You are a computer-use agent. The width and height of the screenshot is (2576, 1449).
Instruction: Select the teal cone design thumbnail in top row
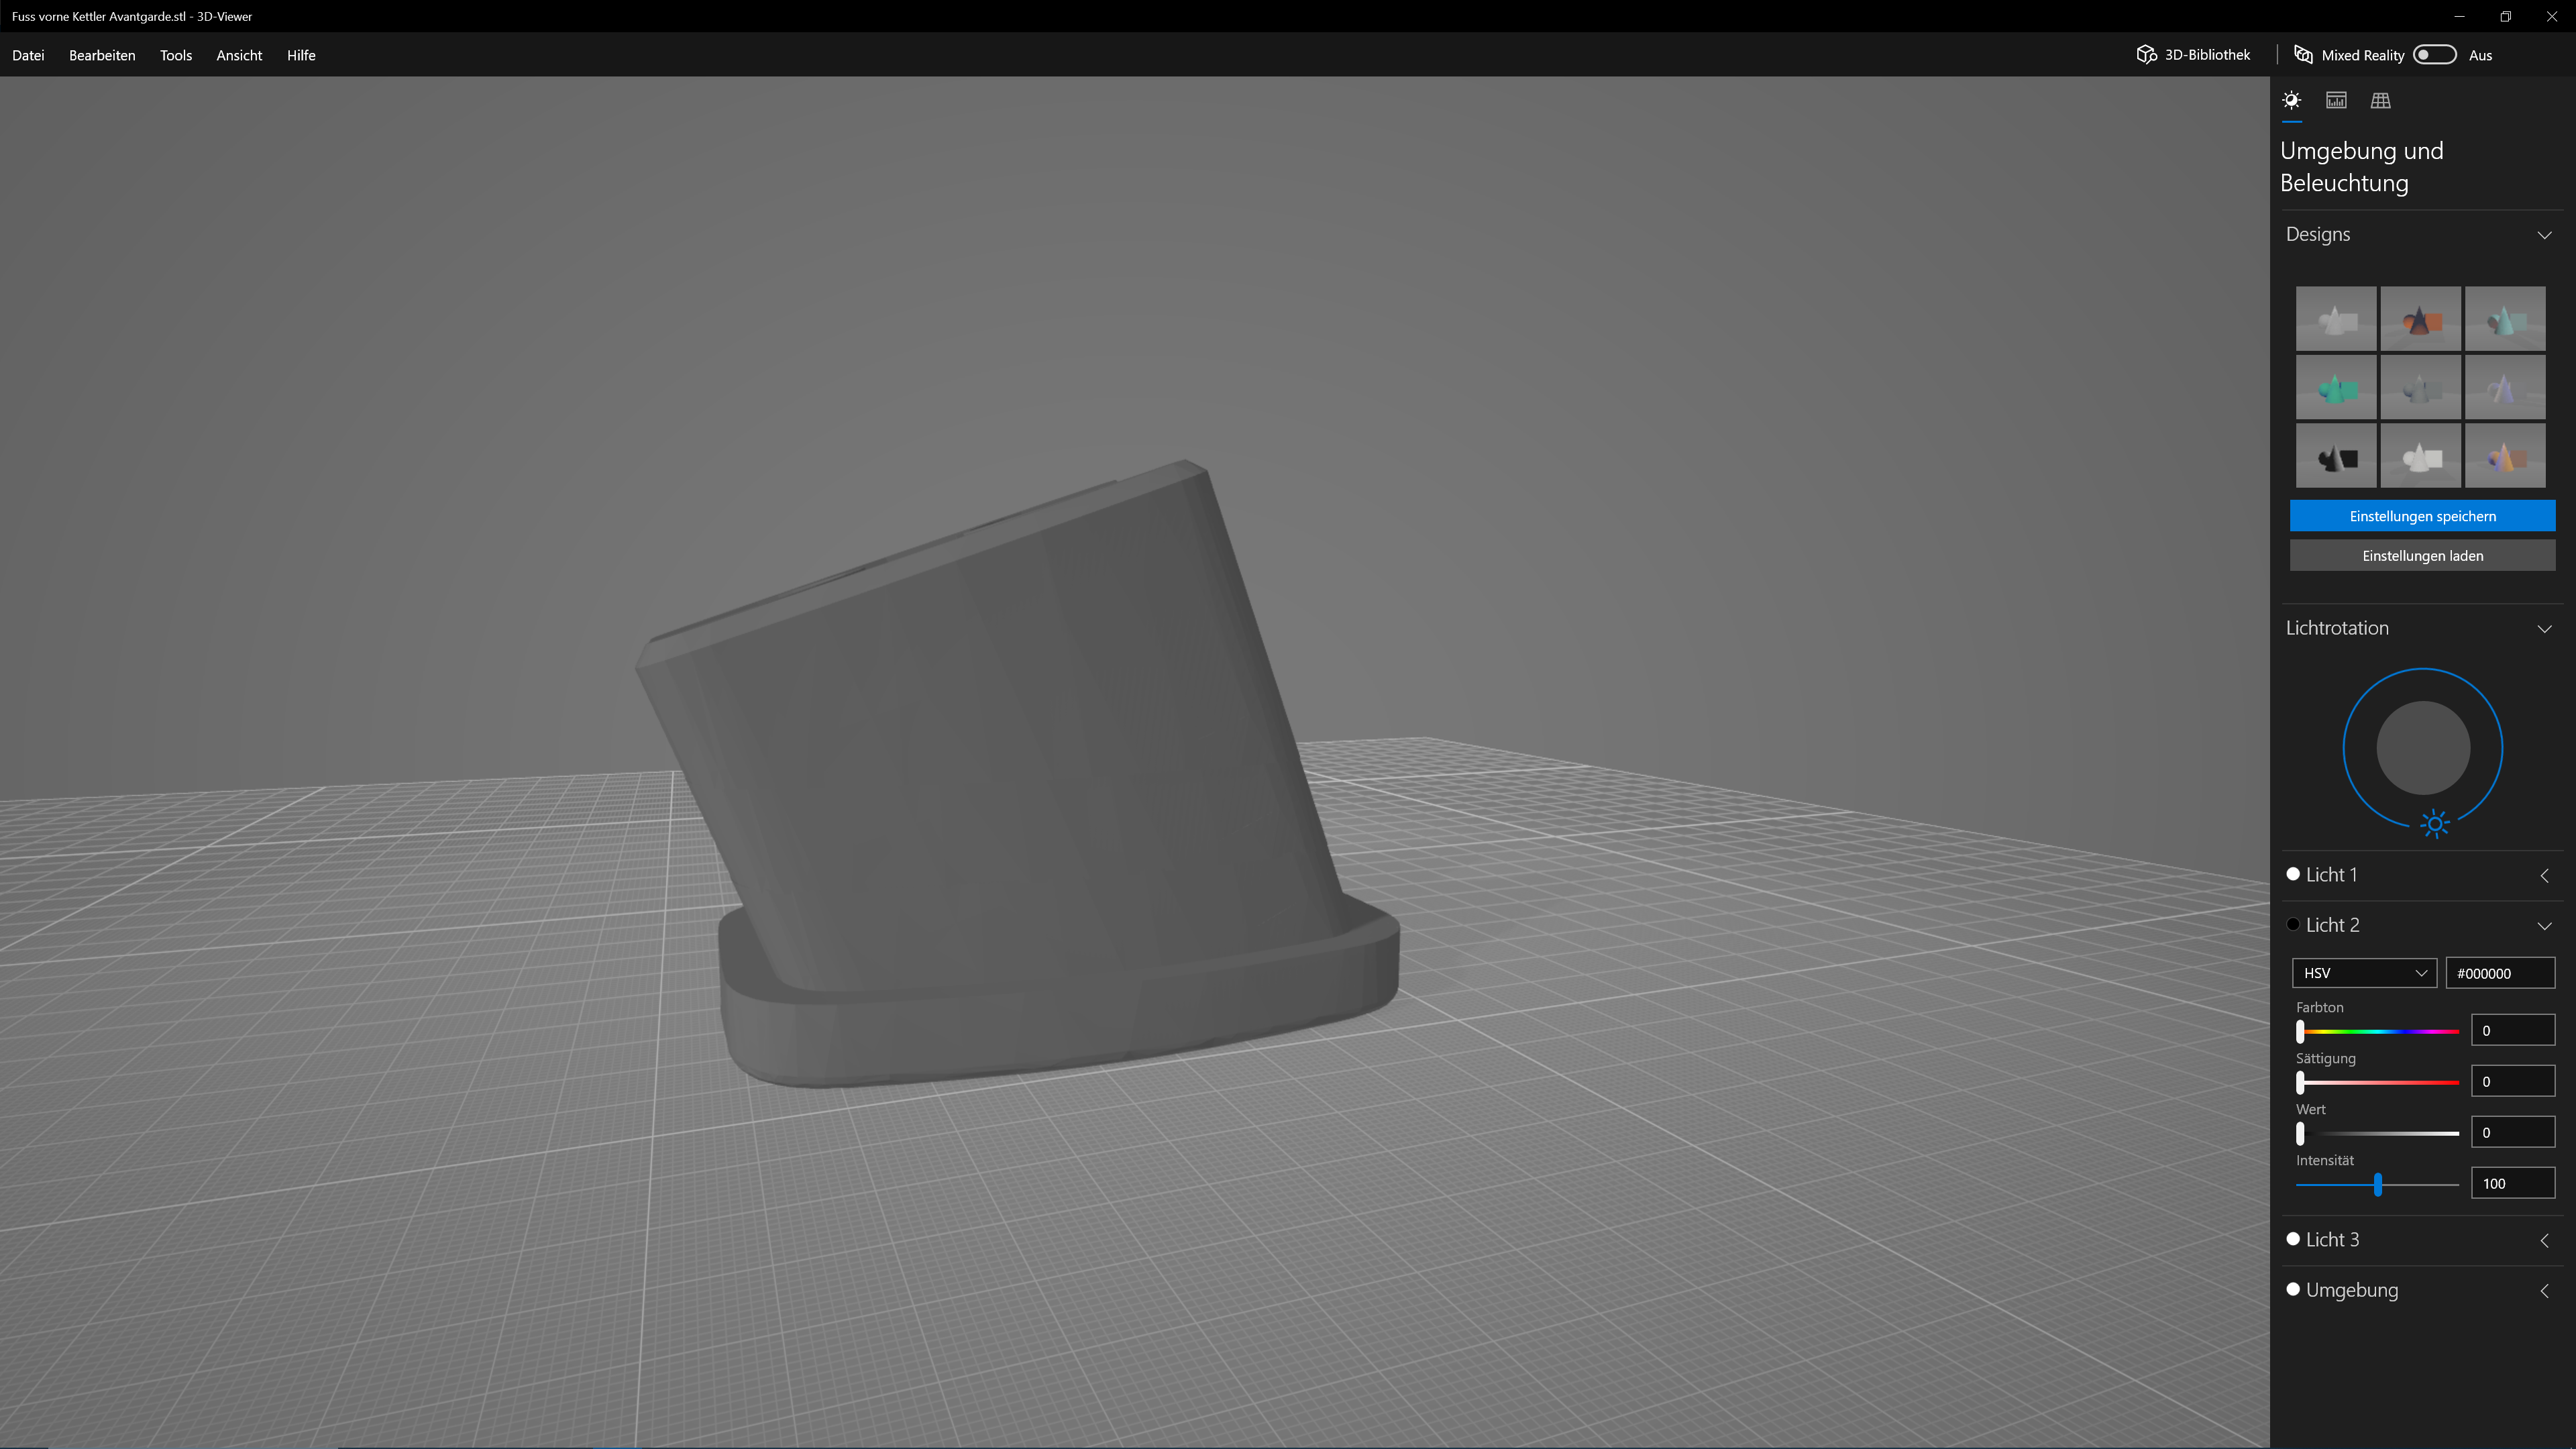[x=2505, y=319]
